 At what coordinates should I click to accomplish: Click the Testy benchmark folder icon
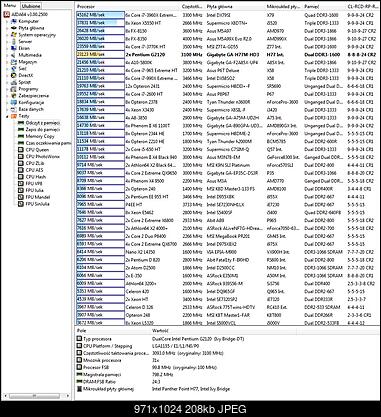pos(14,116)
